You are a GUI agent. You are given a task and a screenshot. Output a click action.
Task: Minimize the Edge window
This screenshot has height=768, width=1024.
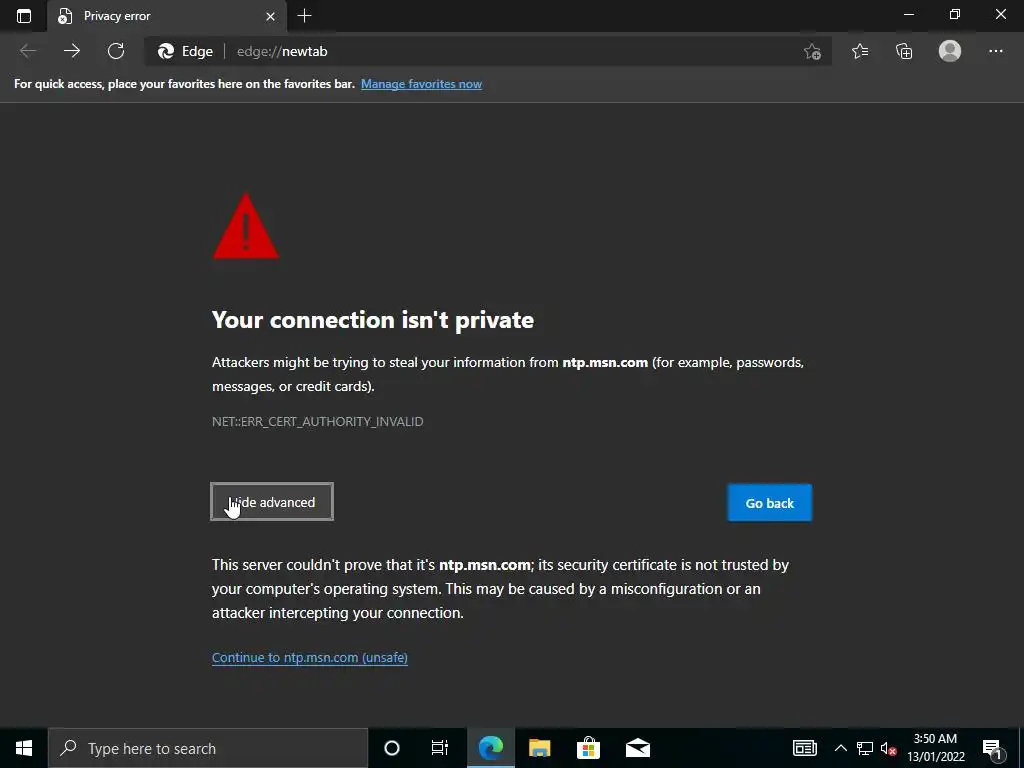(908, 14)
